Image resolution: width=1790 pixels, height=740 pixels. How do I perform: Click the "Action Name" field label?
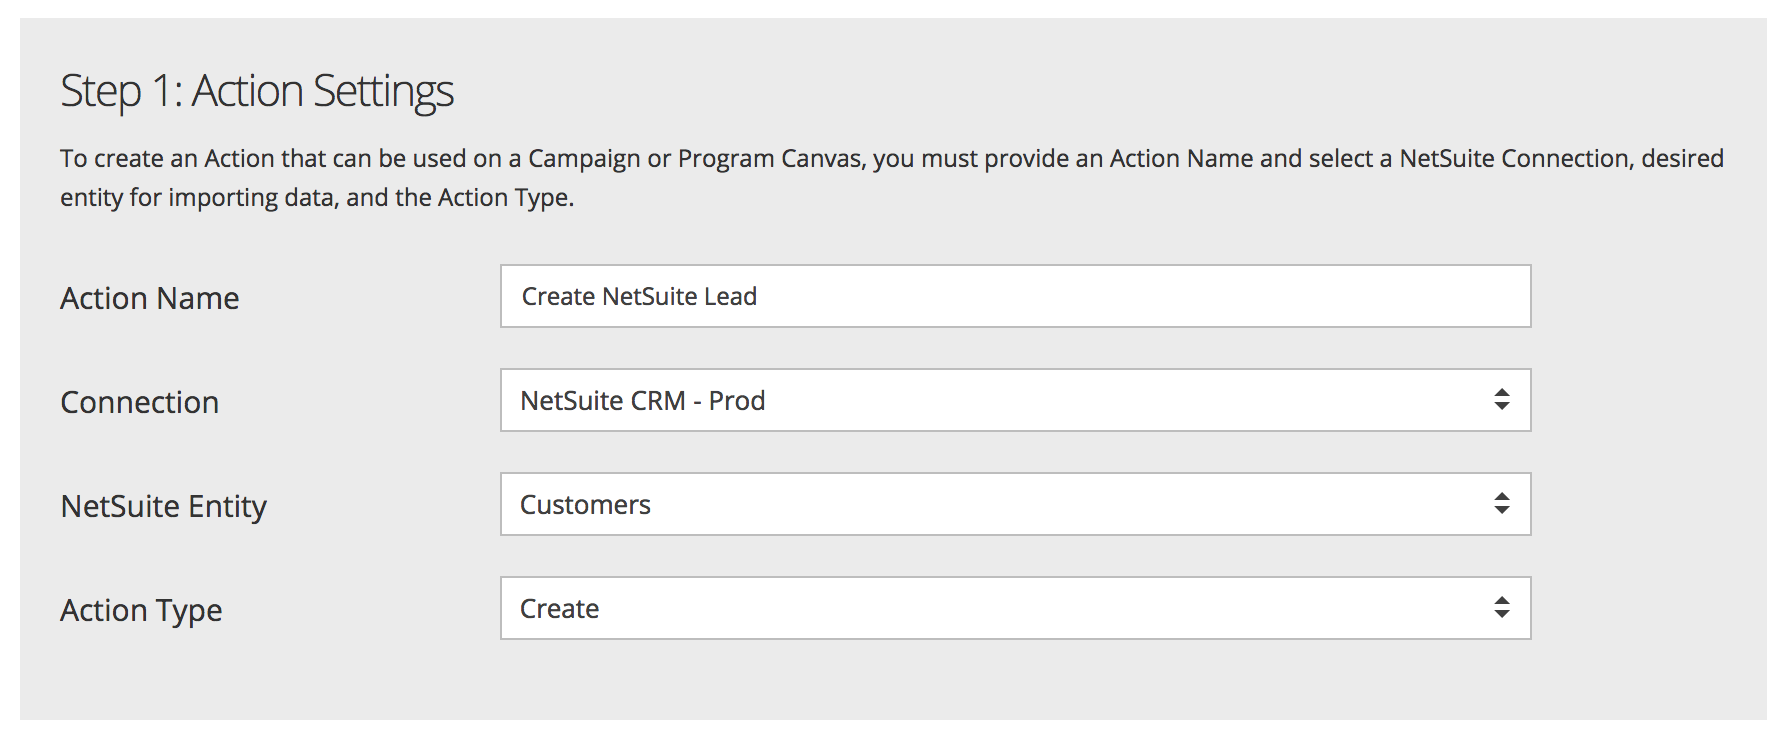[150, 298]
